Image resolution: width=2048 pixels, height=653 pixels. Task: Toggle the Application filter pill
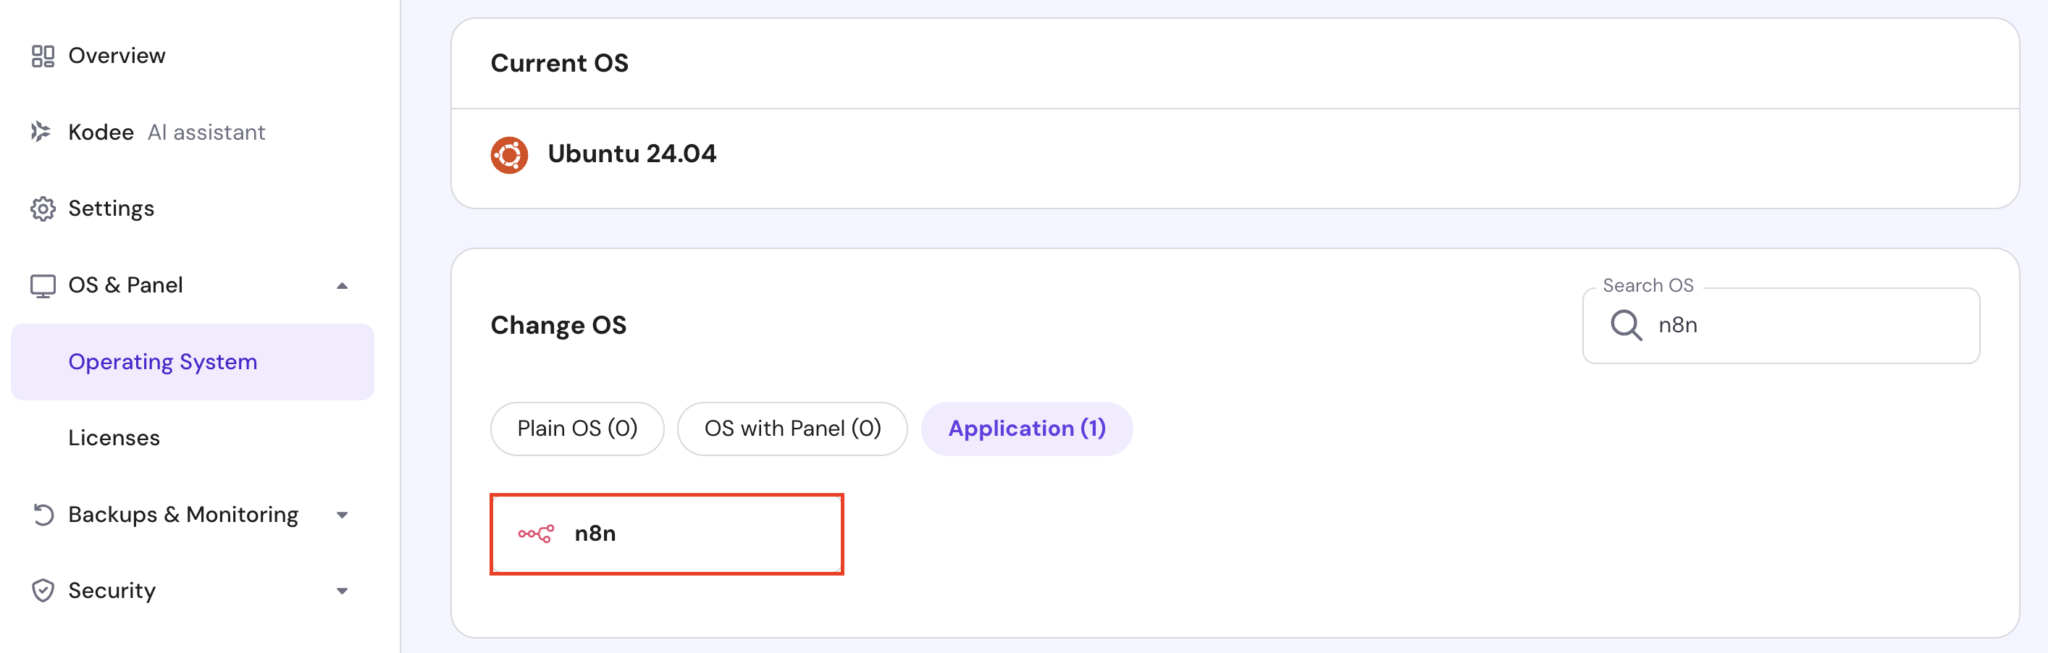point(1027,428)
